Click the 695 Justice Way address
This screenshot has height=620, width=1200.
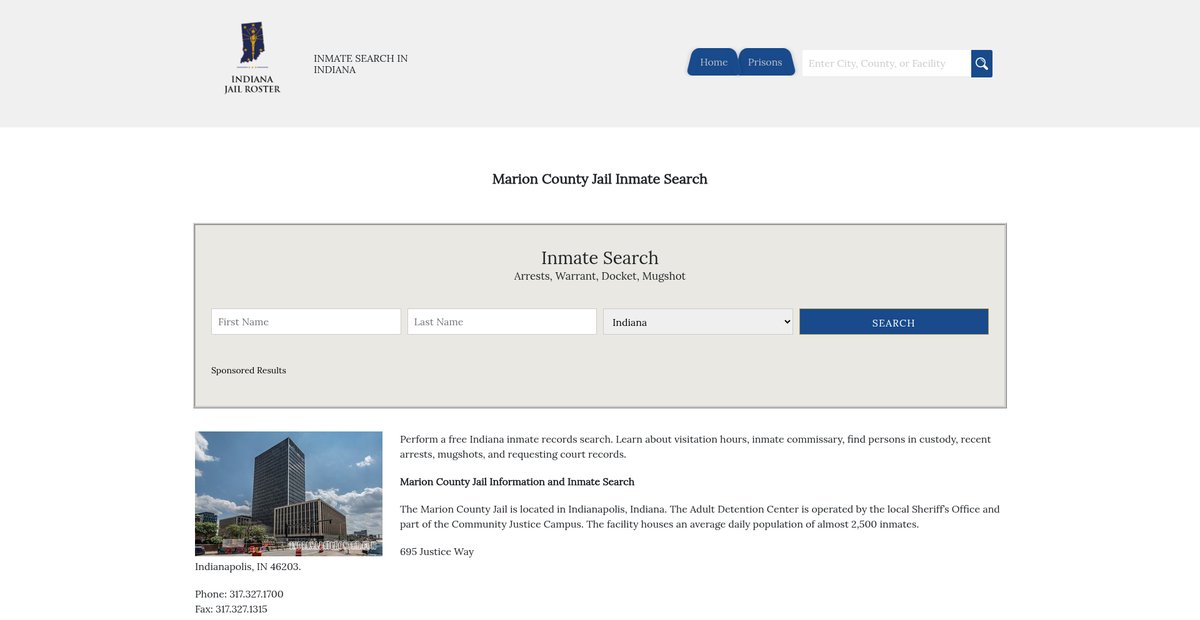tap(437, 552)
